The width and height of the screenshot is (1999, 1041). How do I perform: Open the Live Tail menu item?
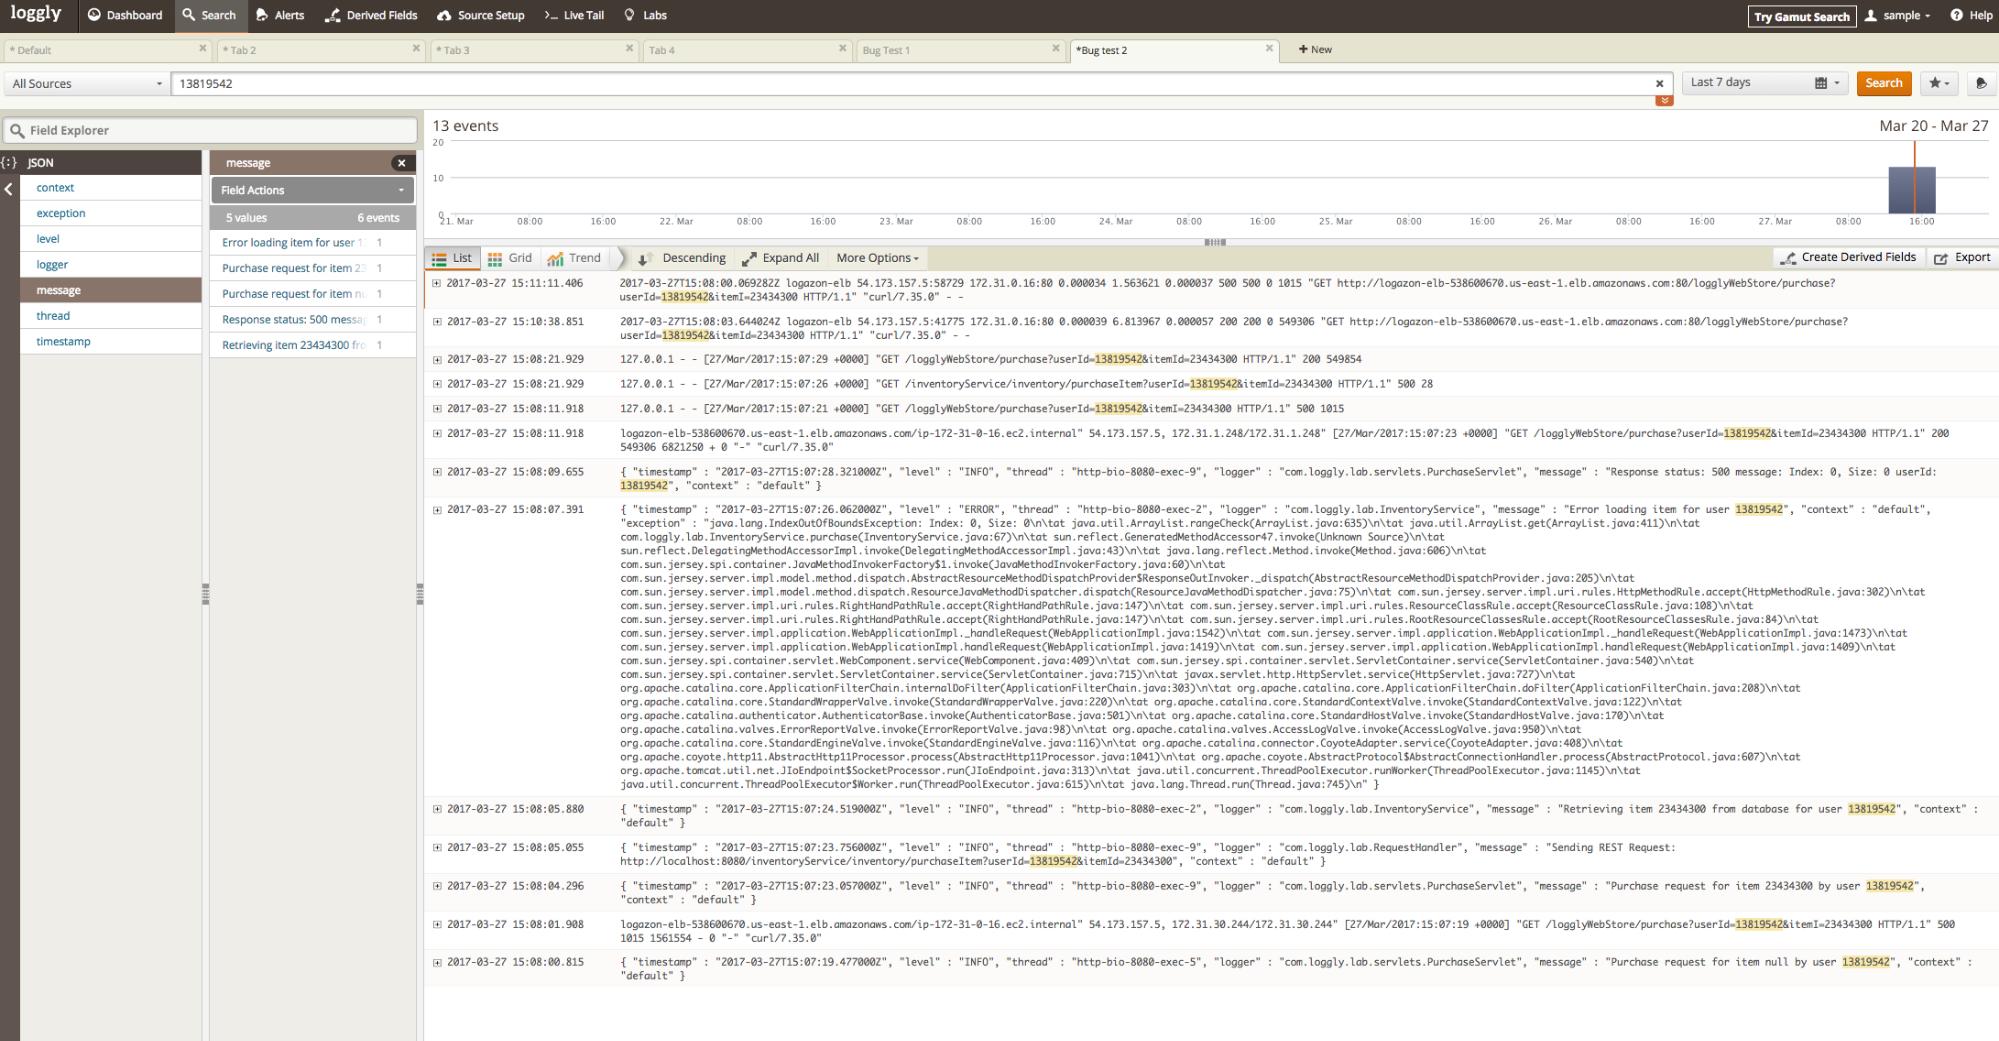point(574,15)
